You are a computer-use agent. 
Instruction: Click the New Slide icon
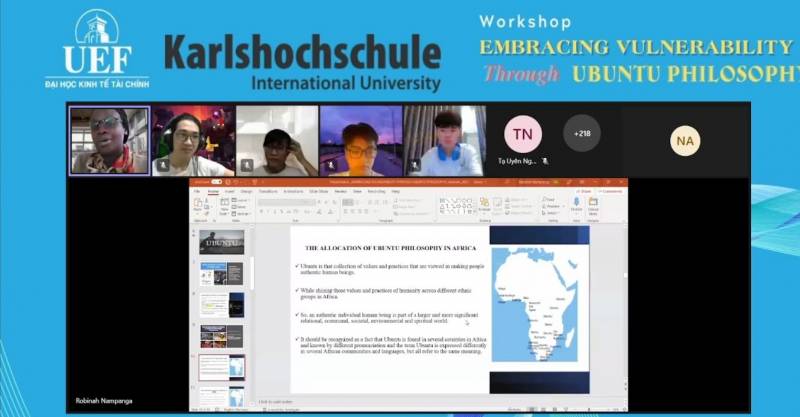coord(223,204)
